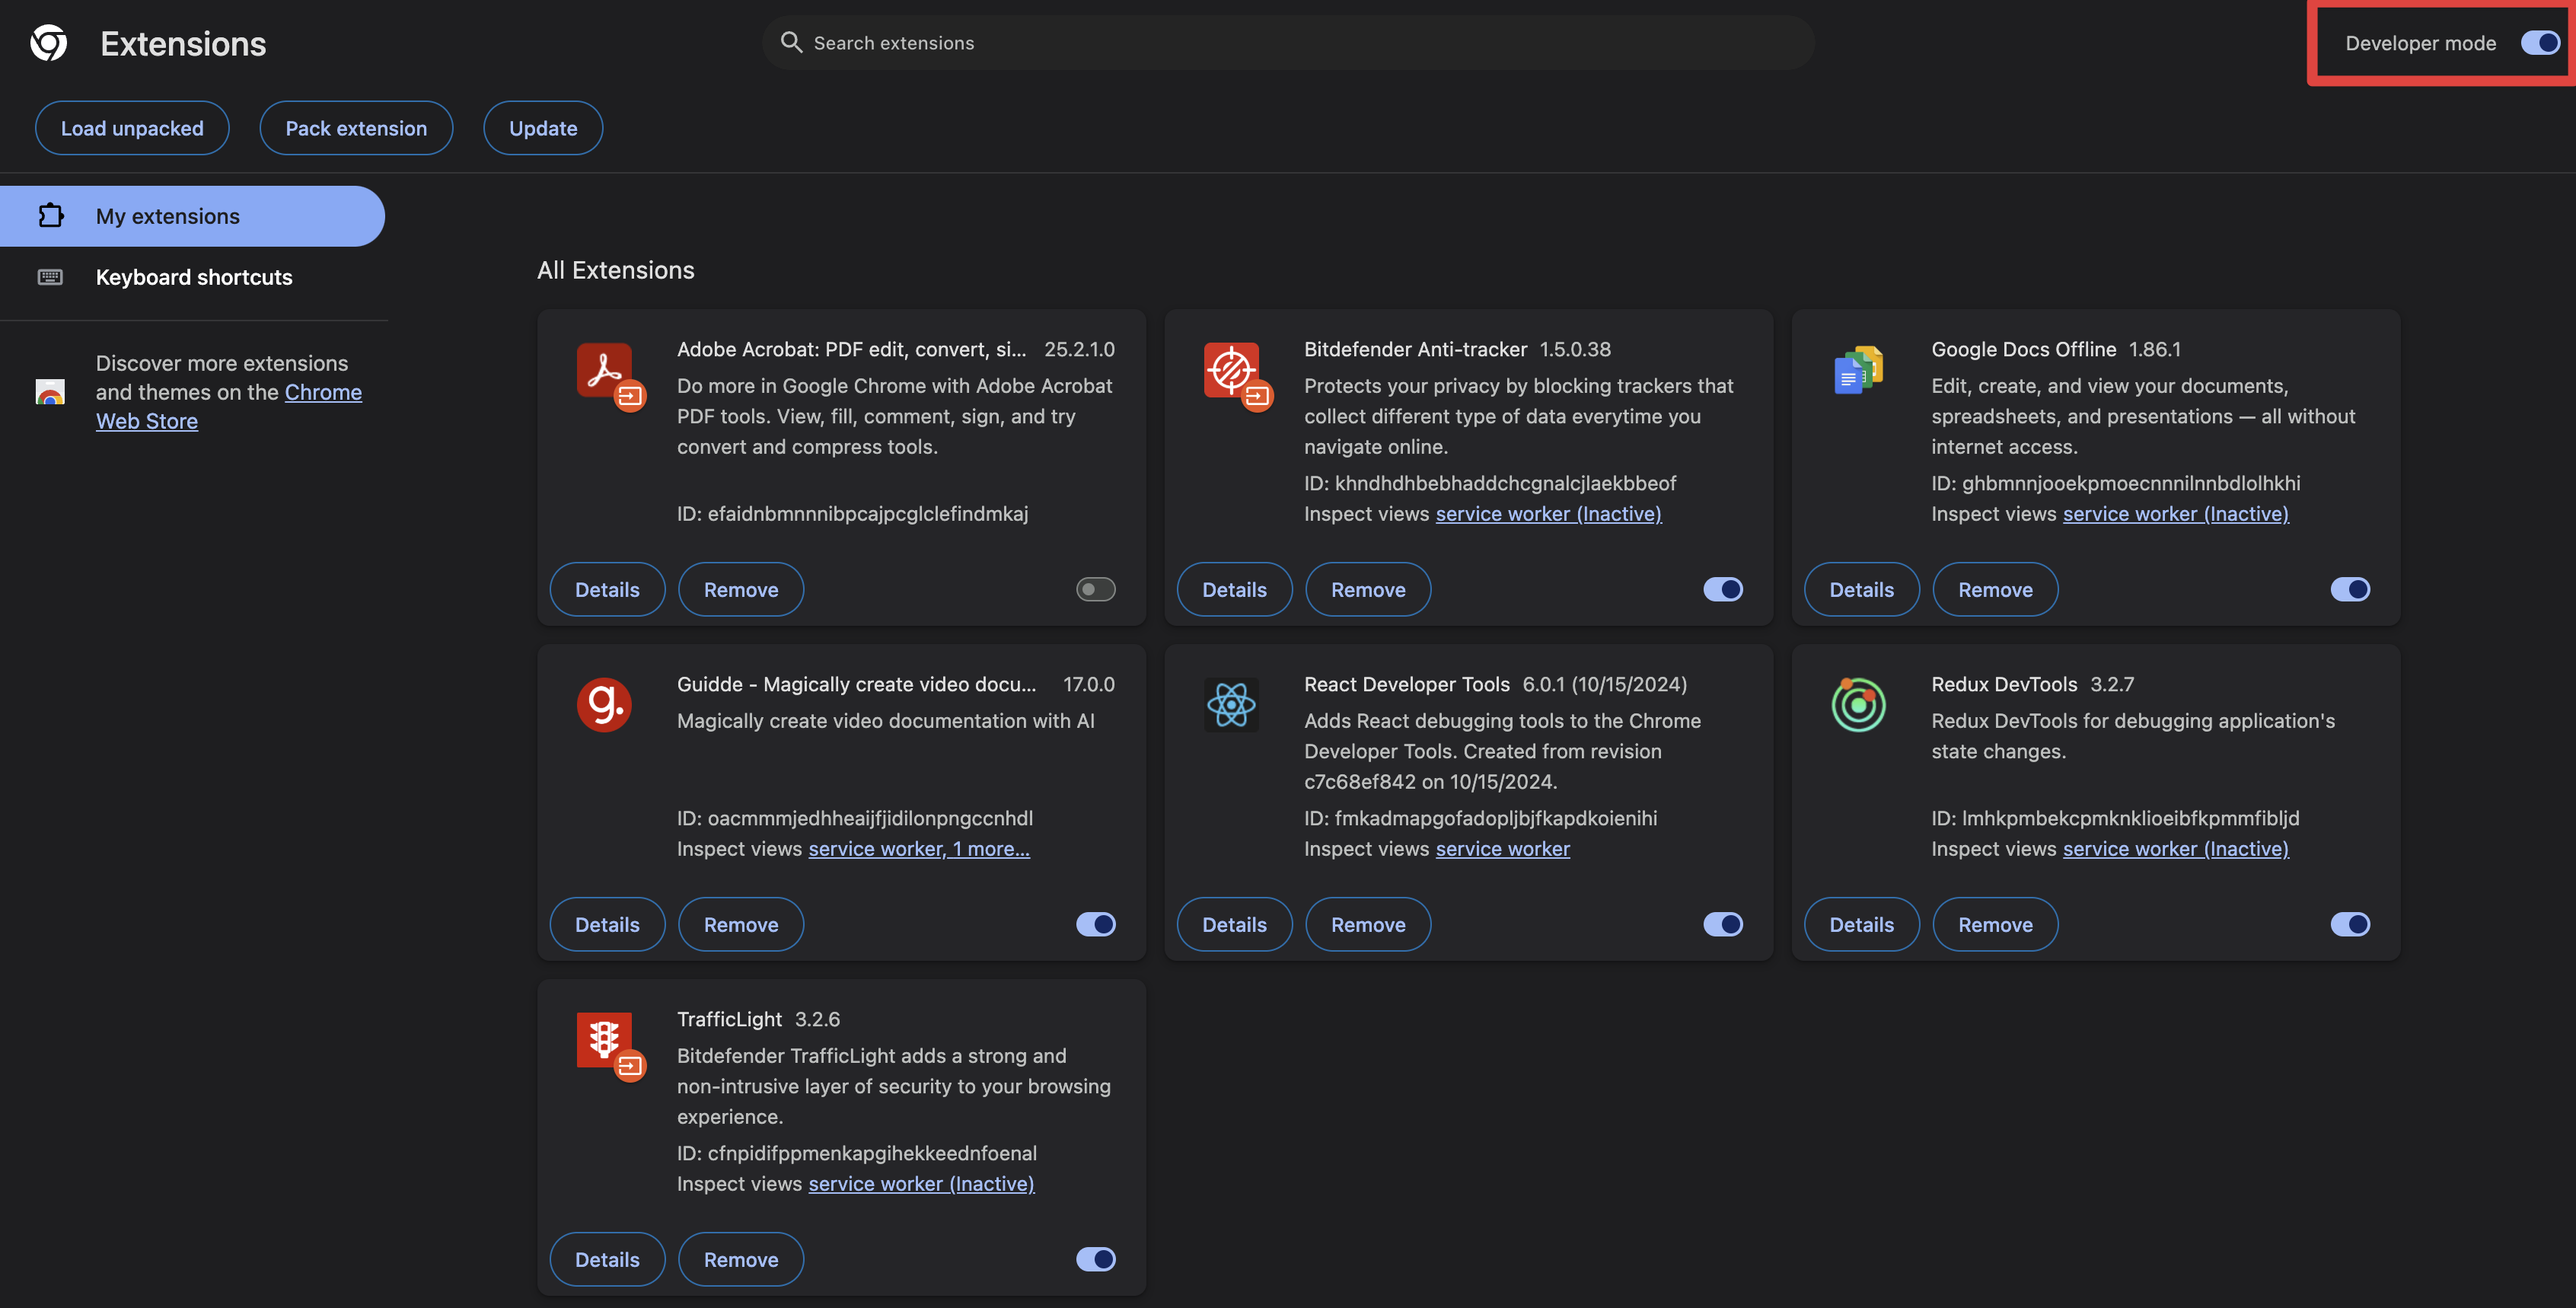Click the My extensions puzzle icon
2576x1308 pixels.
tap(50, 216)
